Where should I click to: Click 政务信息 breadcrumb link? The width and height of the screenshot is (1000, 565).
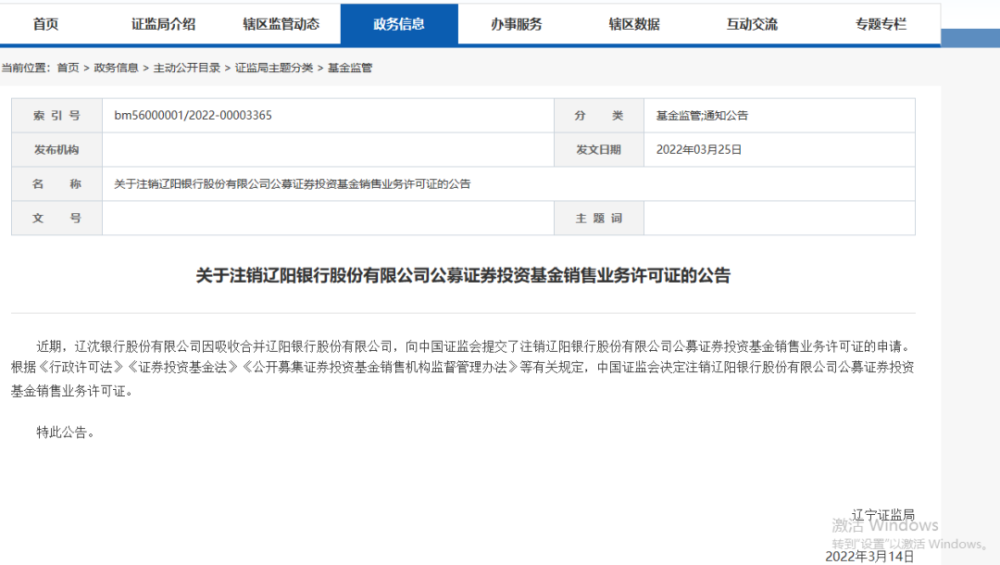coord(116,68)
